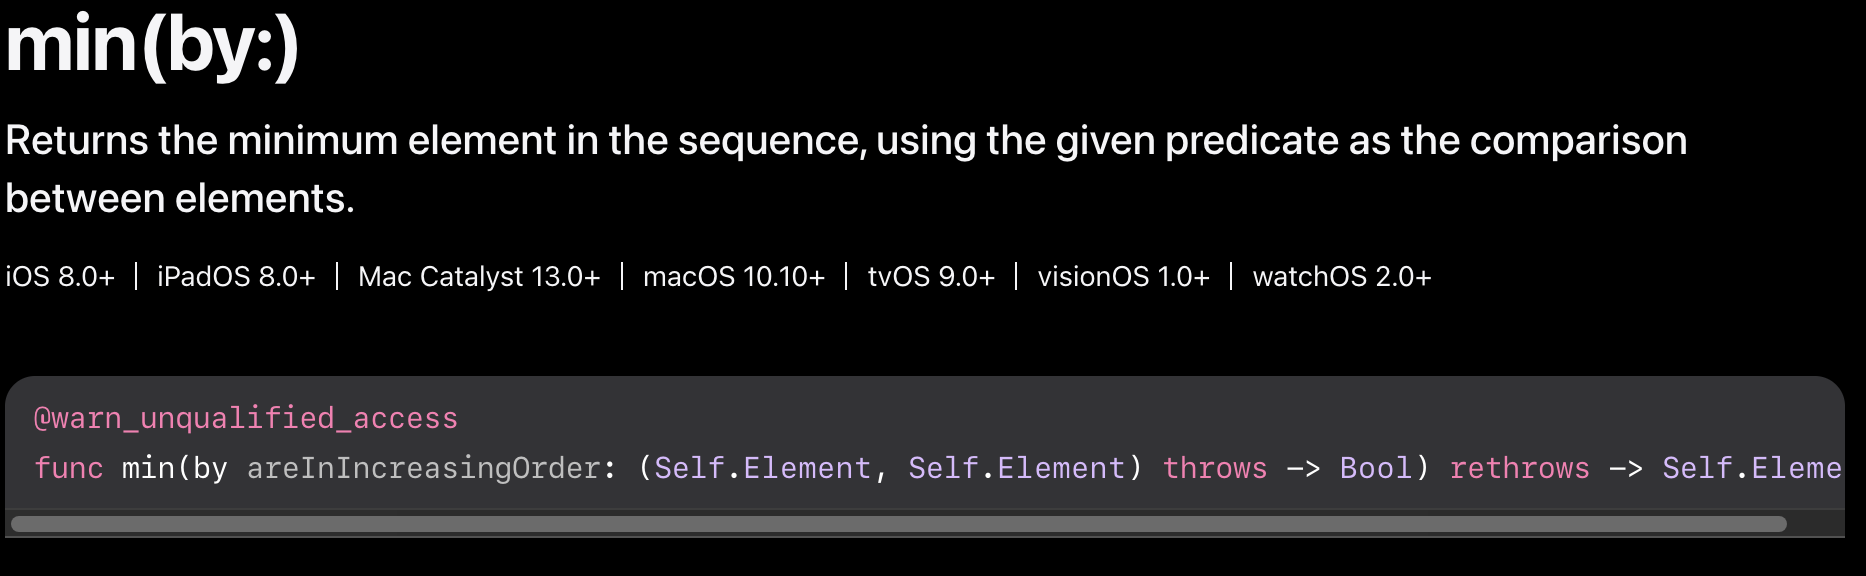Click the throws keyword in the signature
Viewport: 1866px width, 576px height.
[x=1215, y=468]
